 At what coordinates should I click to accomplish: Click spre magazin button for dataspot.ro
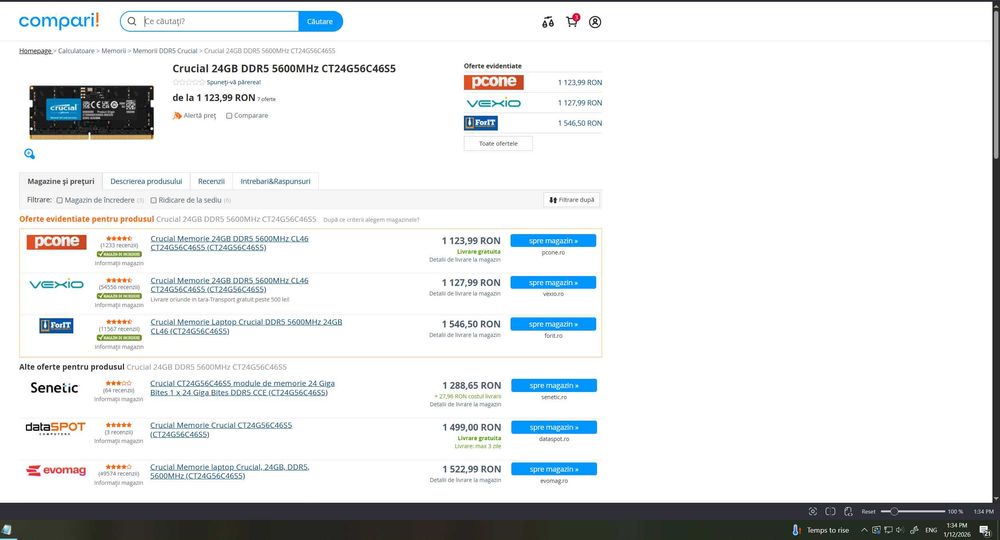pos(554,427)
